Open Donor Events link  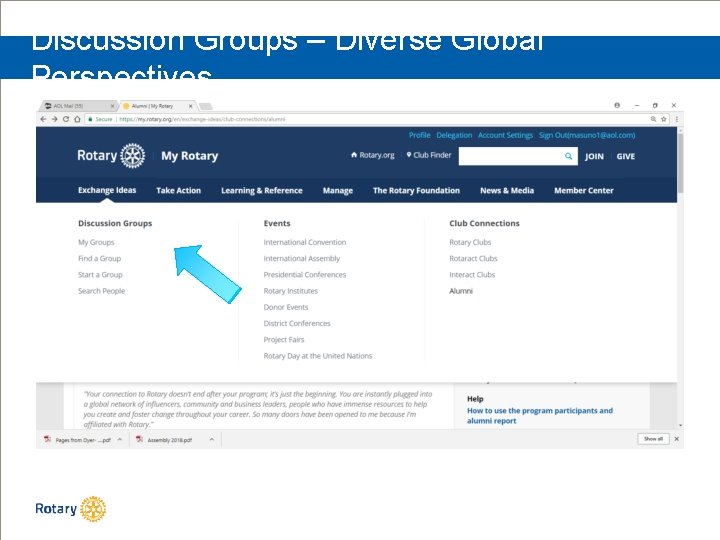click(286, 307)
